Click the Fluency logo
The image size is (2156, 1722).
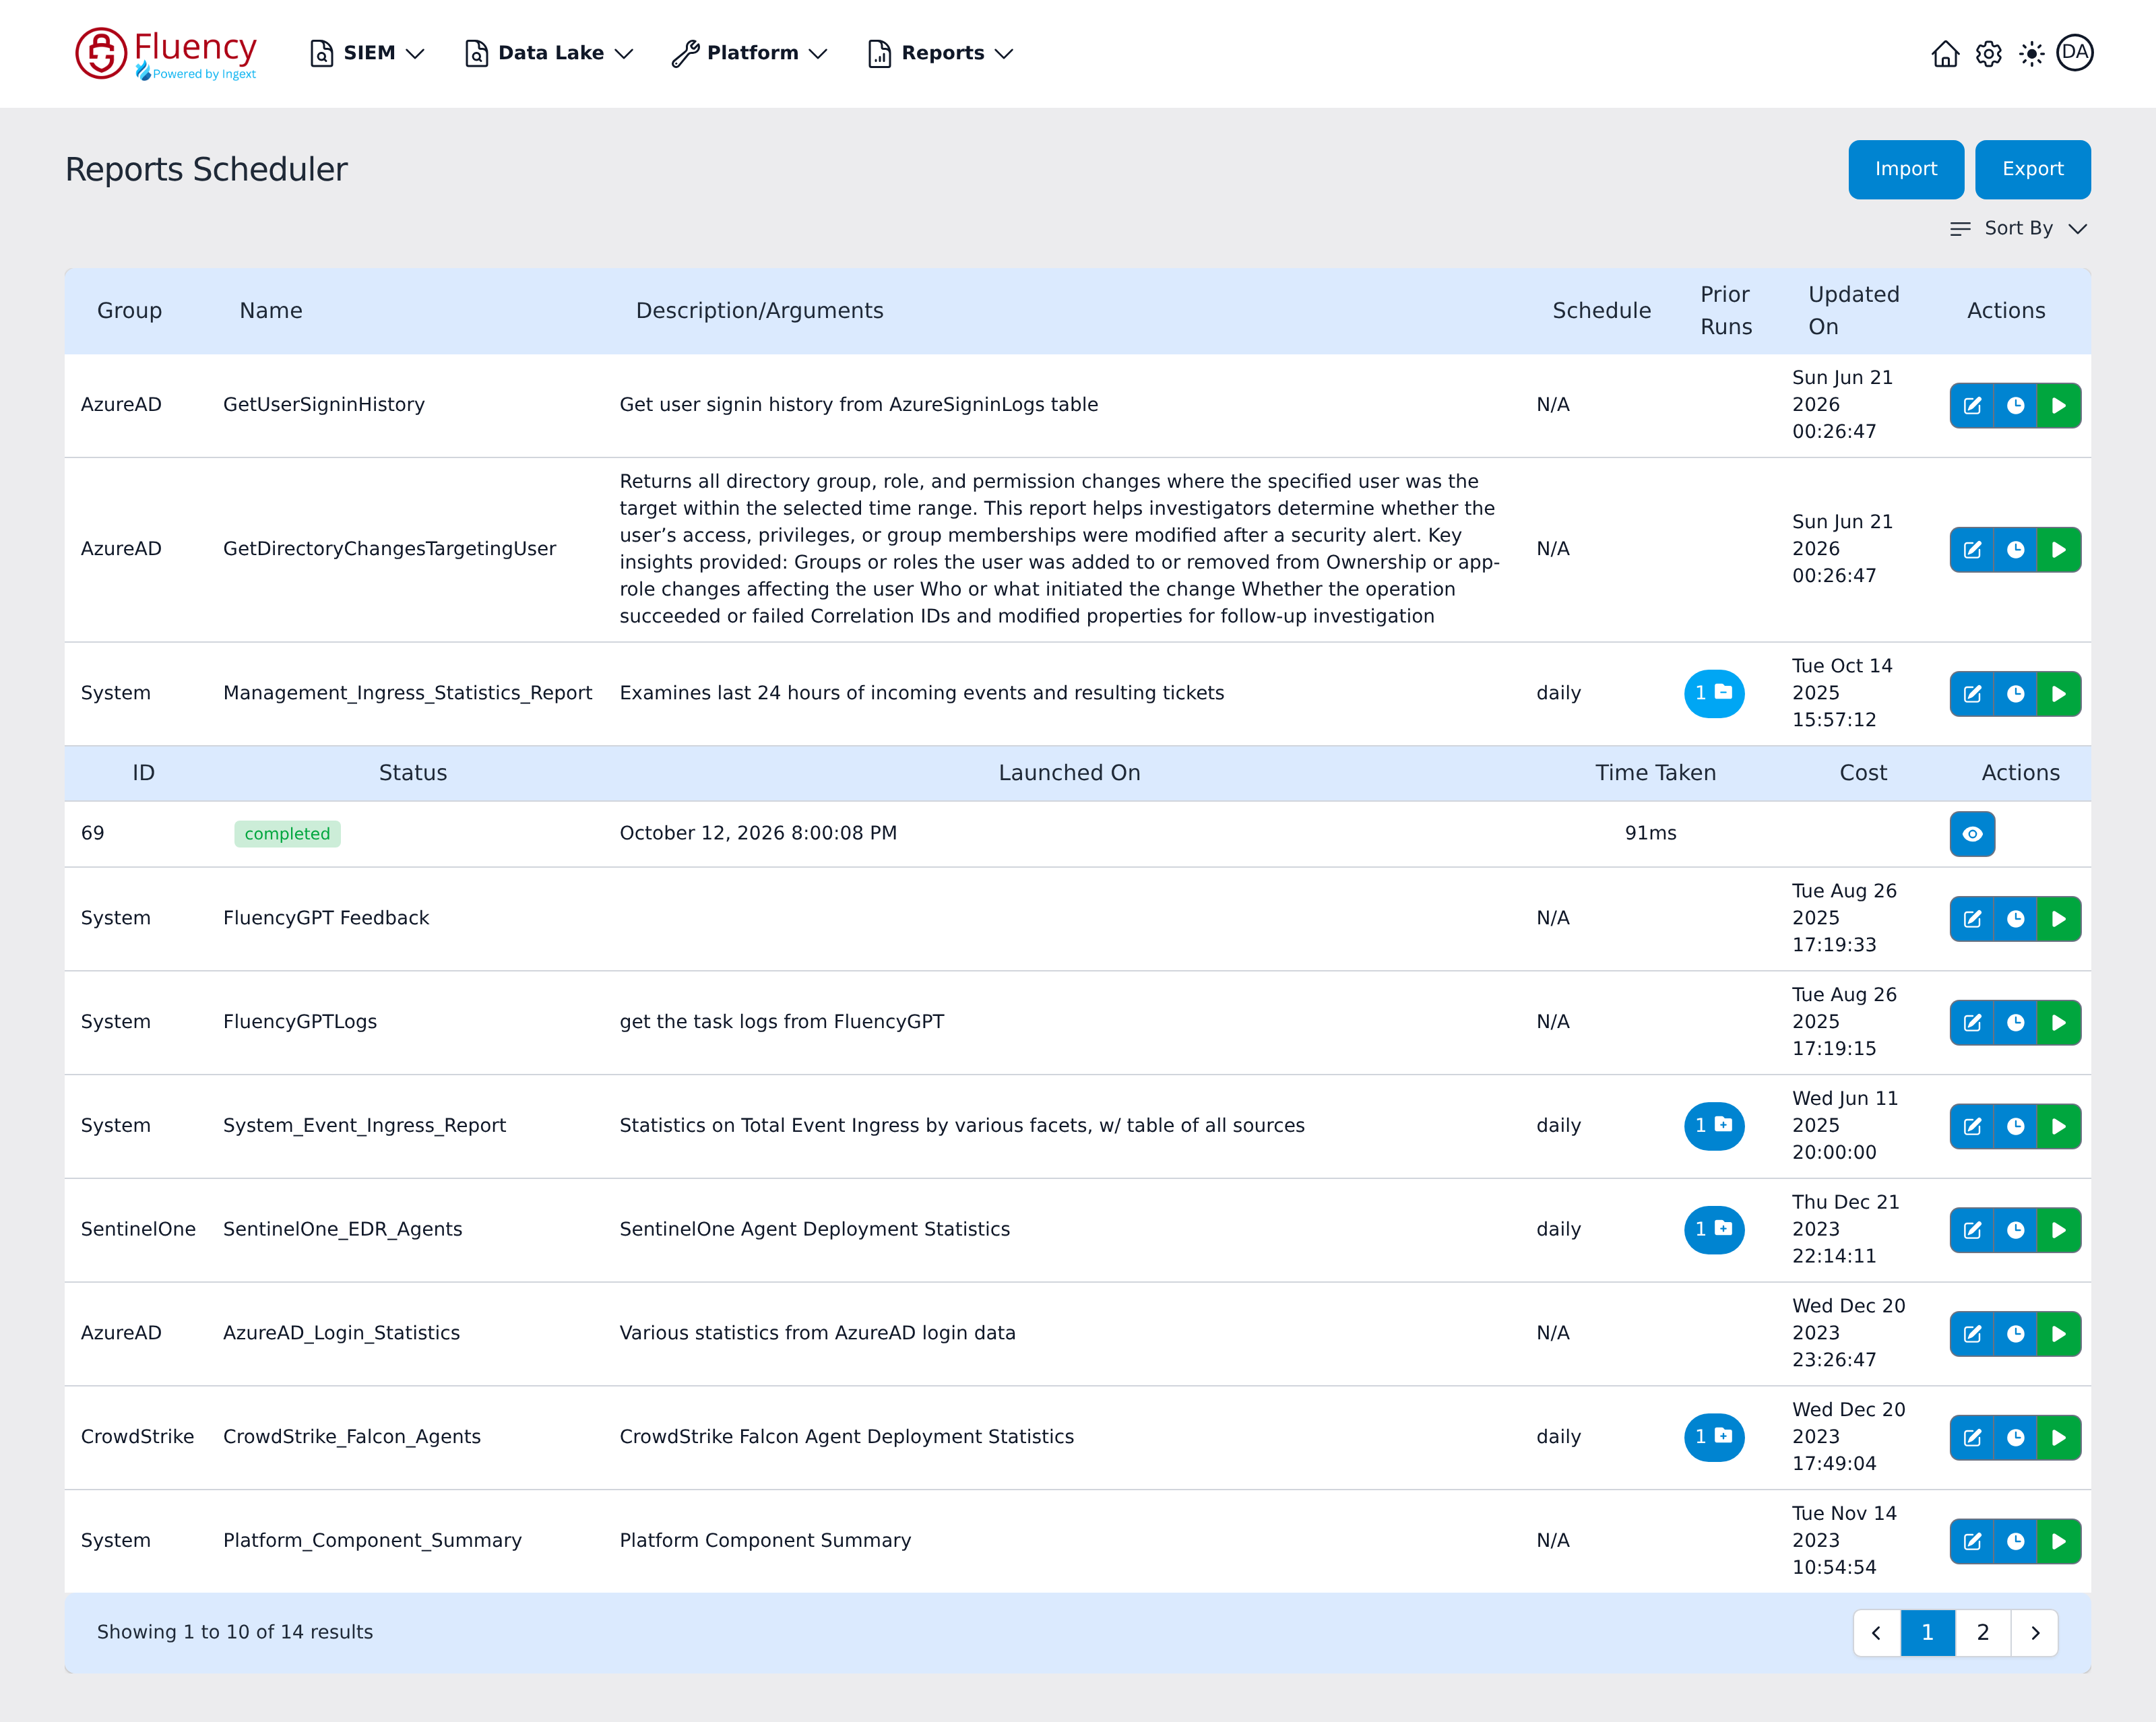click(166, 53)
